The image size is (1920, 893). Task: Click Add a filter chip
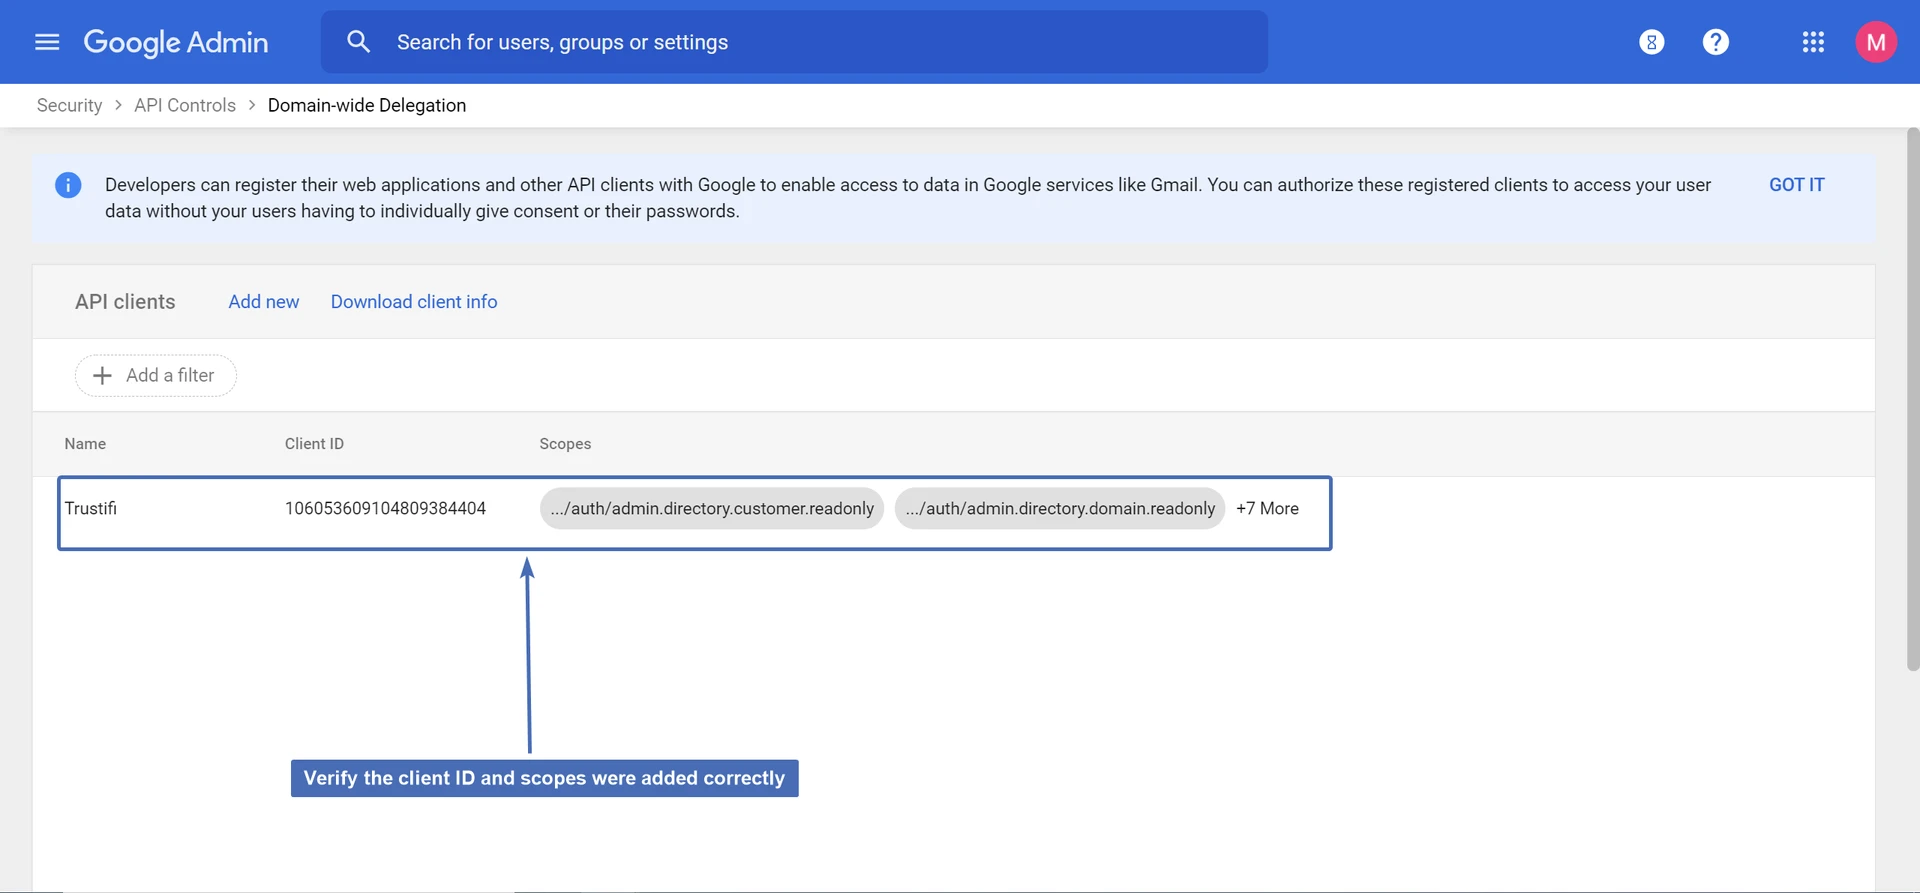click(156, 376)
